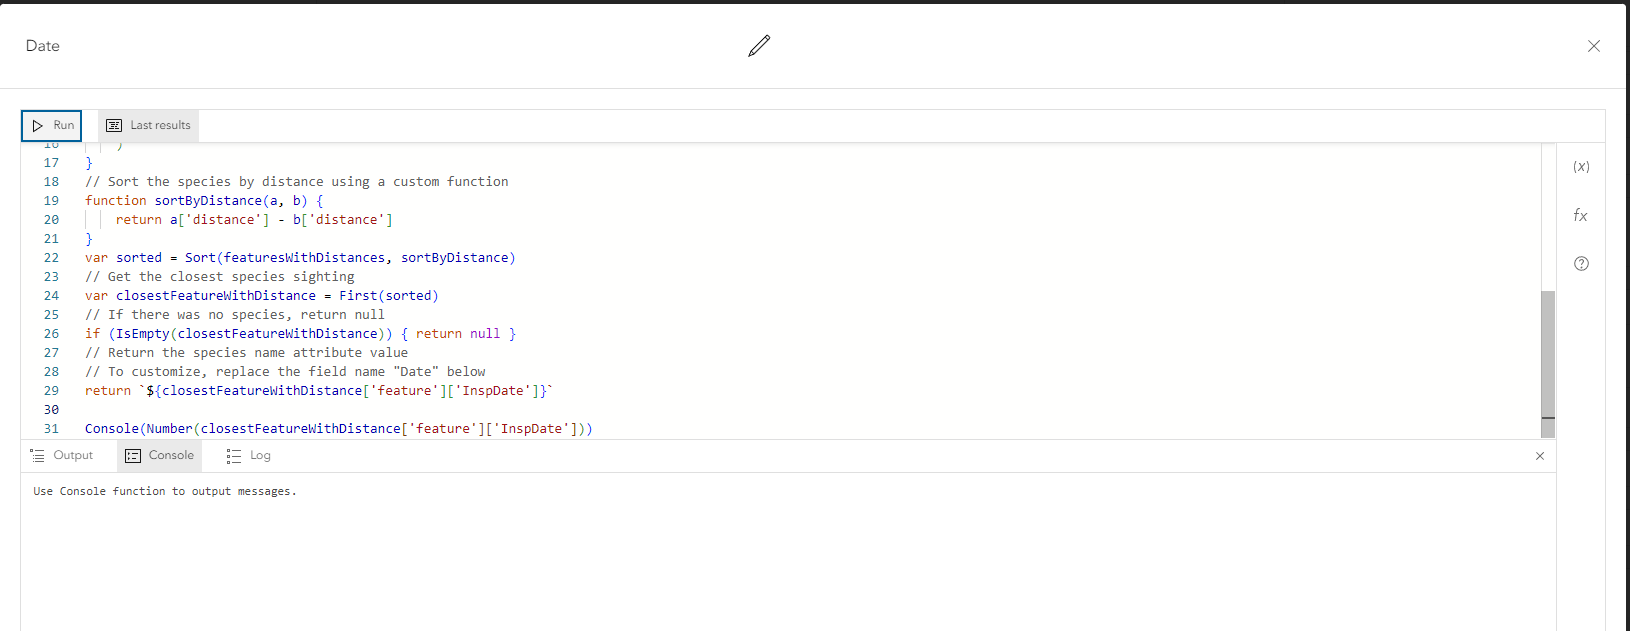Select the Console list icon
Image resolution: width=1630 pixels, height=631 pixels.
pos(133,455)
